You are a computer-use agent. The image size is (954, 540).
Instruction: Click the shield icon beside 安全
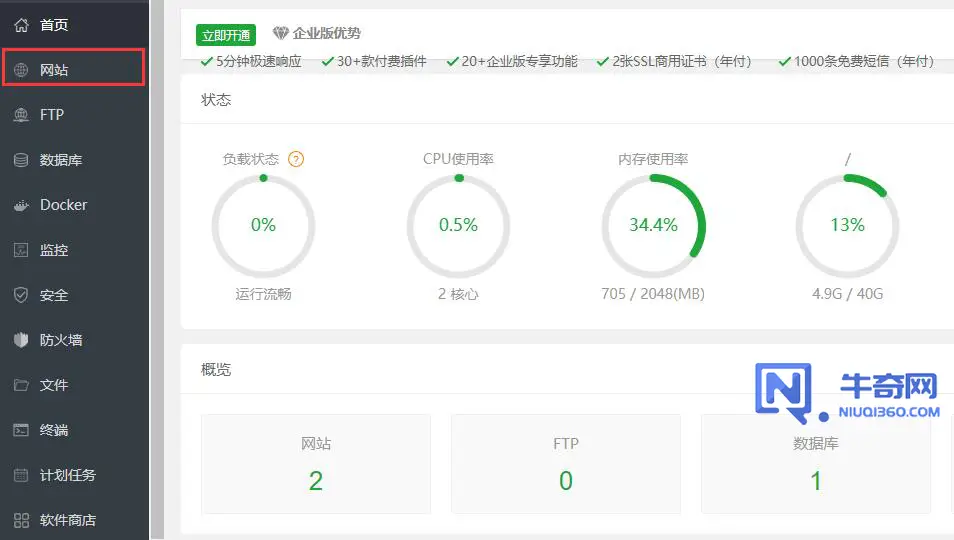tap(21, 295)
